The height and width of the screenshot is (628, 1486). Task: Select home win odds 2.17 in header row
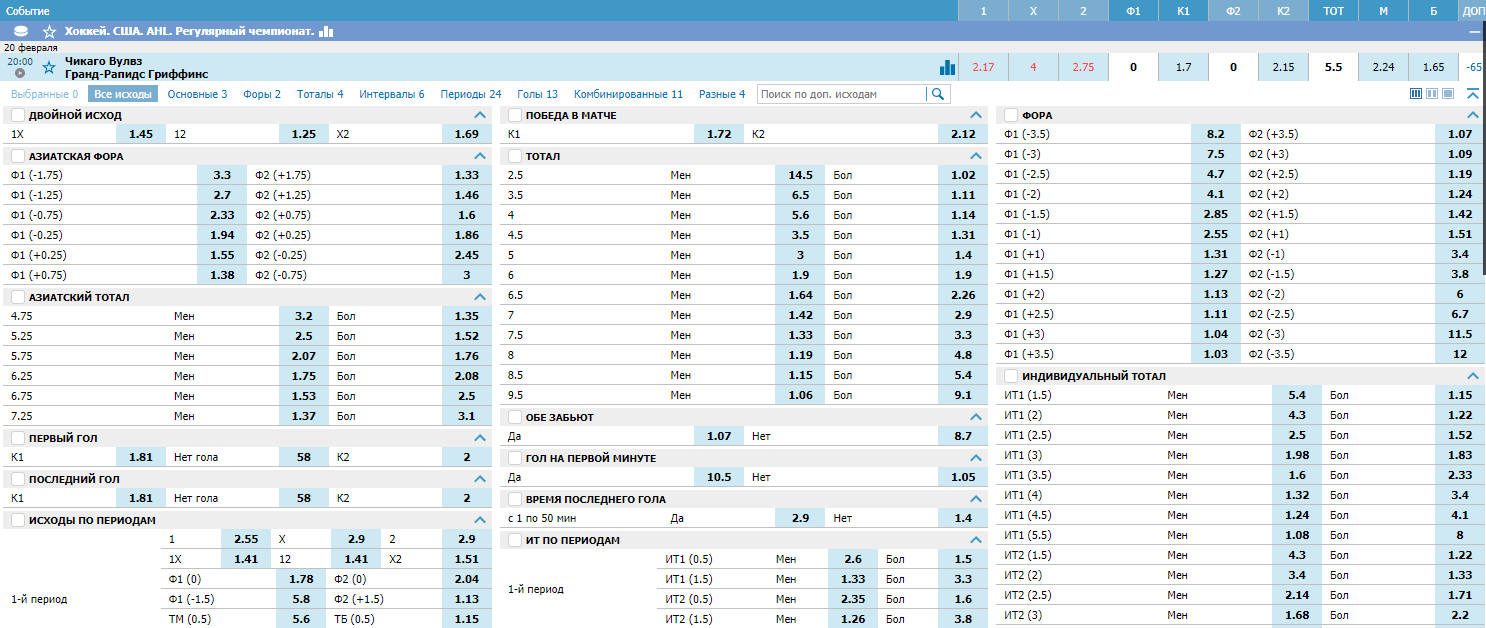983,67
